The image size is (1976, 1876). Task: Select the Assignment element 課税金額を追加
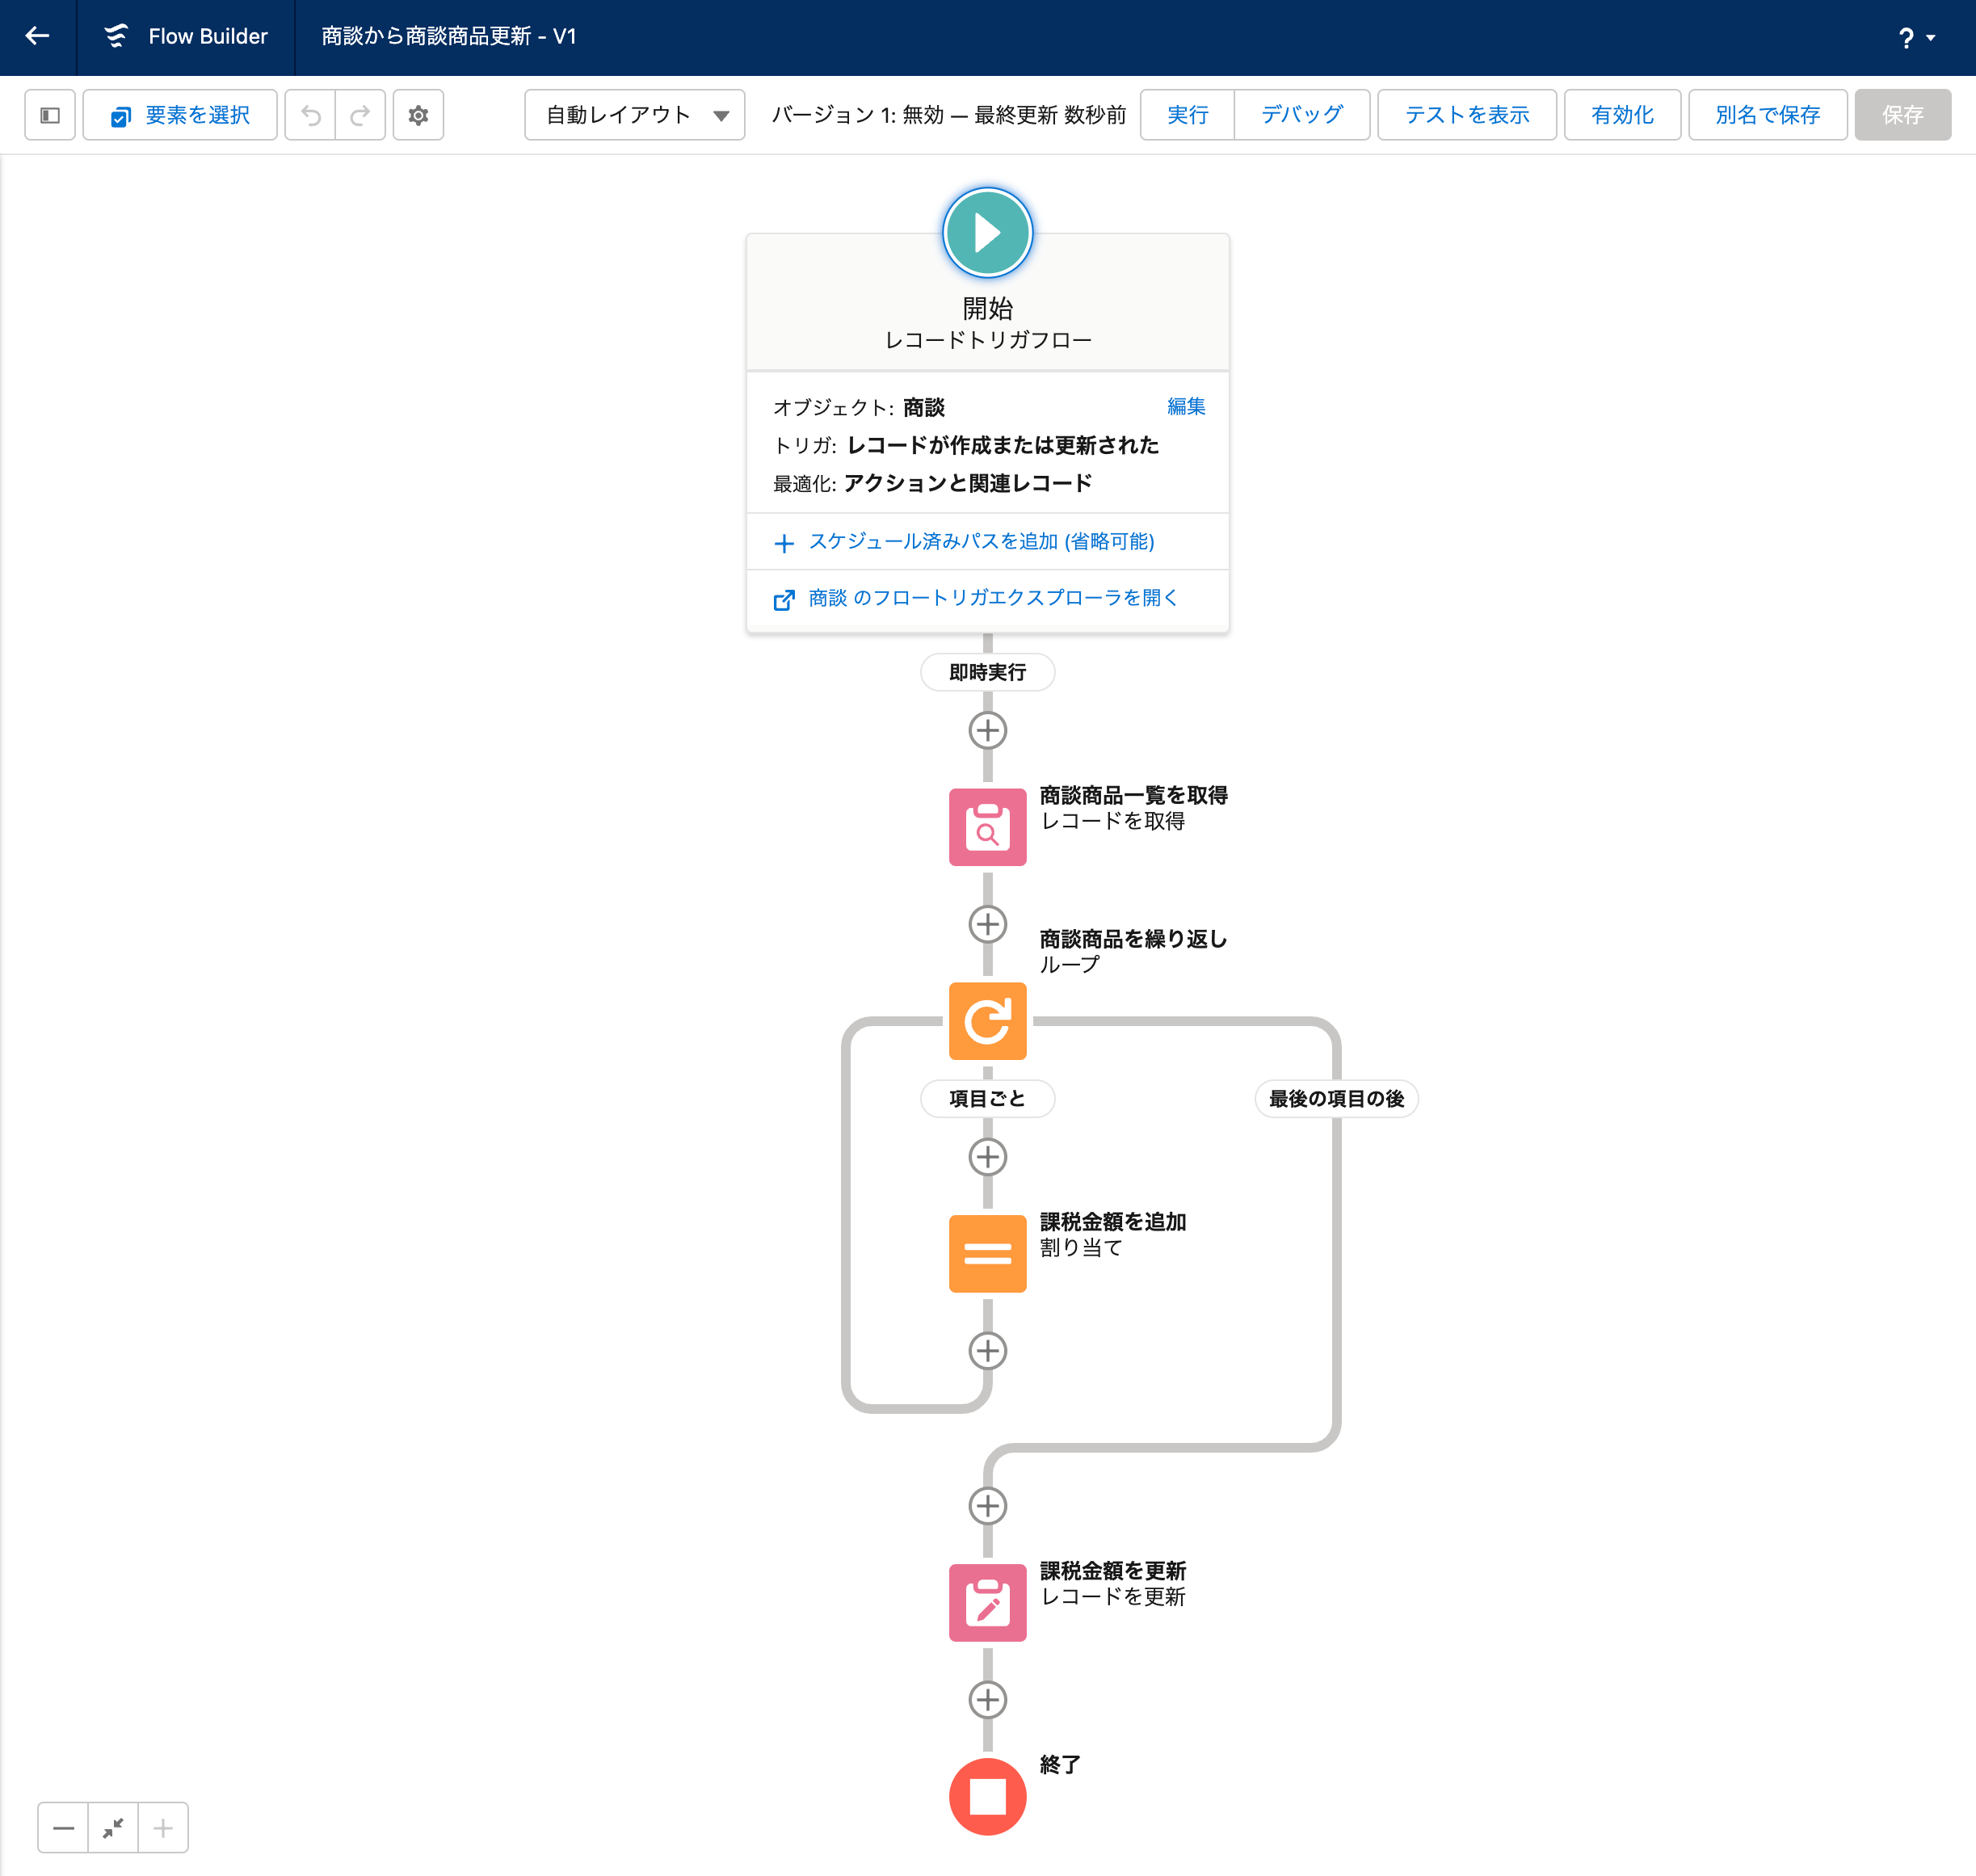pos(987,1253)
